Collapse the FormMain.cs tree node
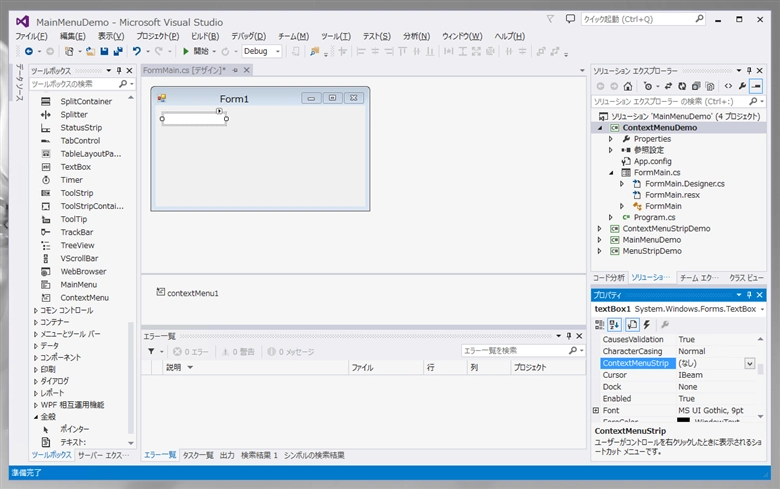This screenshot has height=489, width=780. (611, 173)
